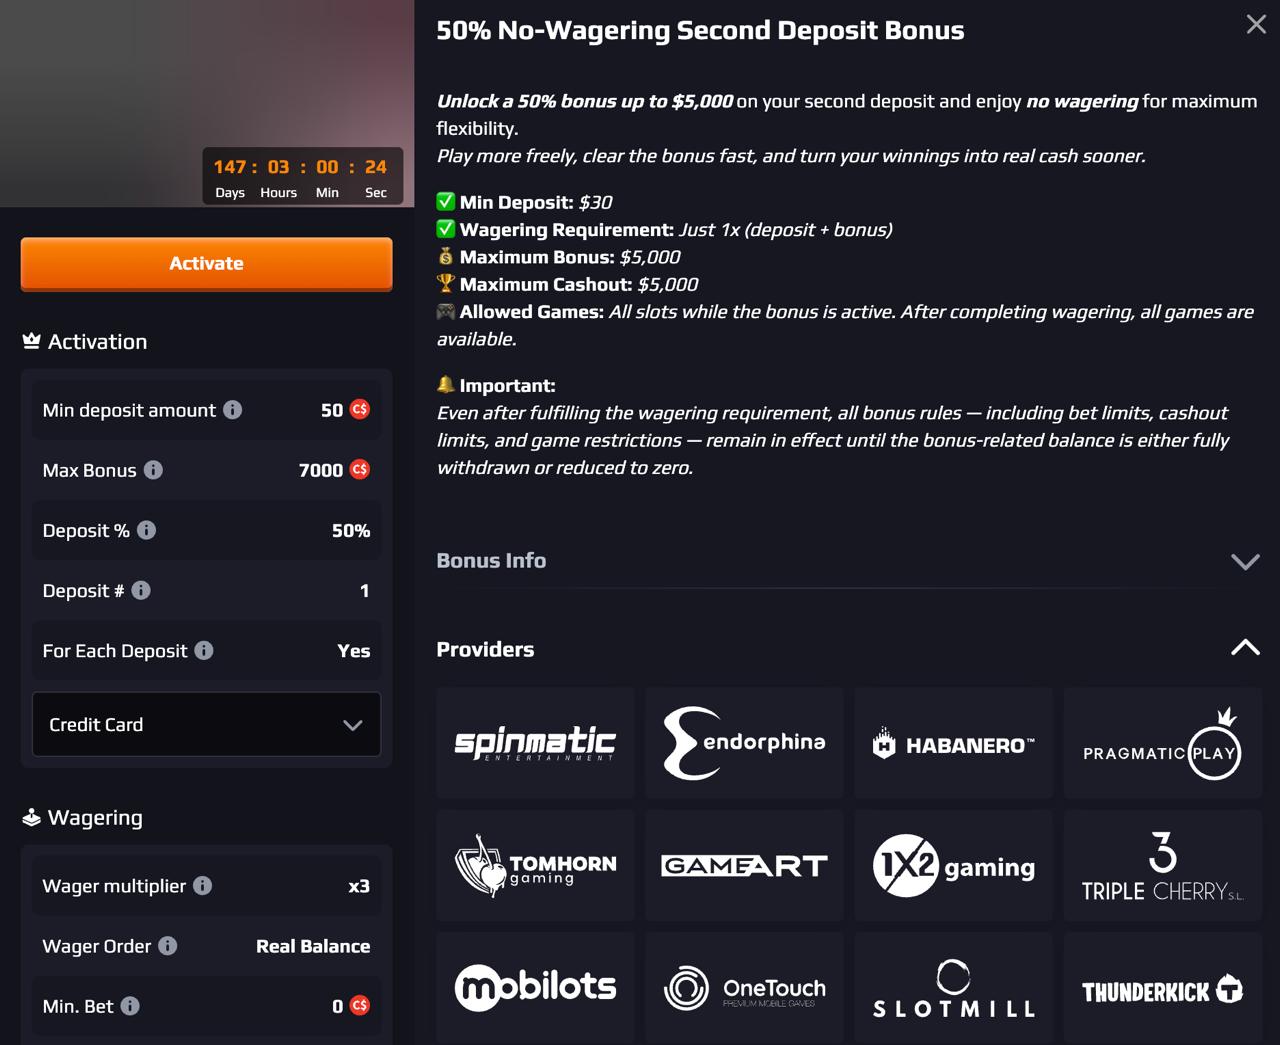Click the info icon beside Max Bonus
The image size is (1280, 1045).
point(153,470)
